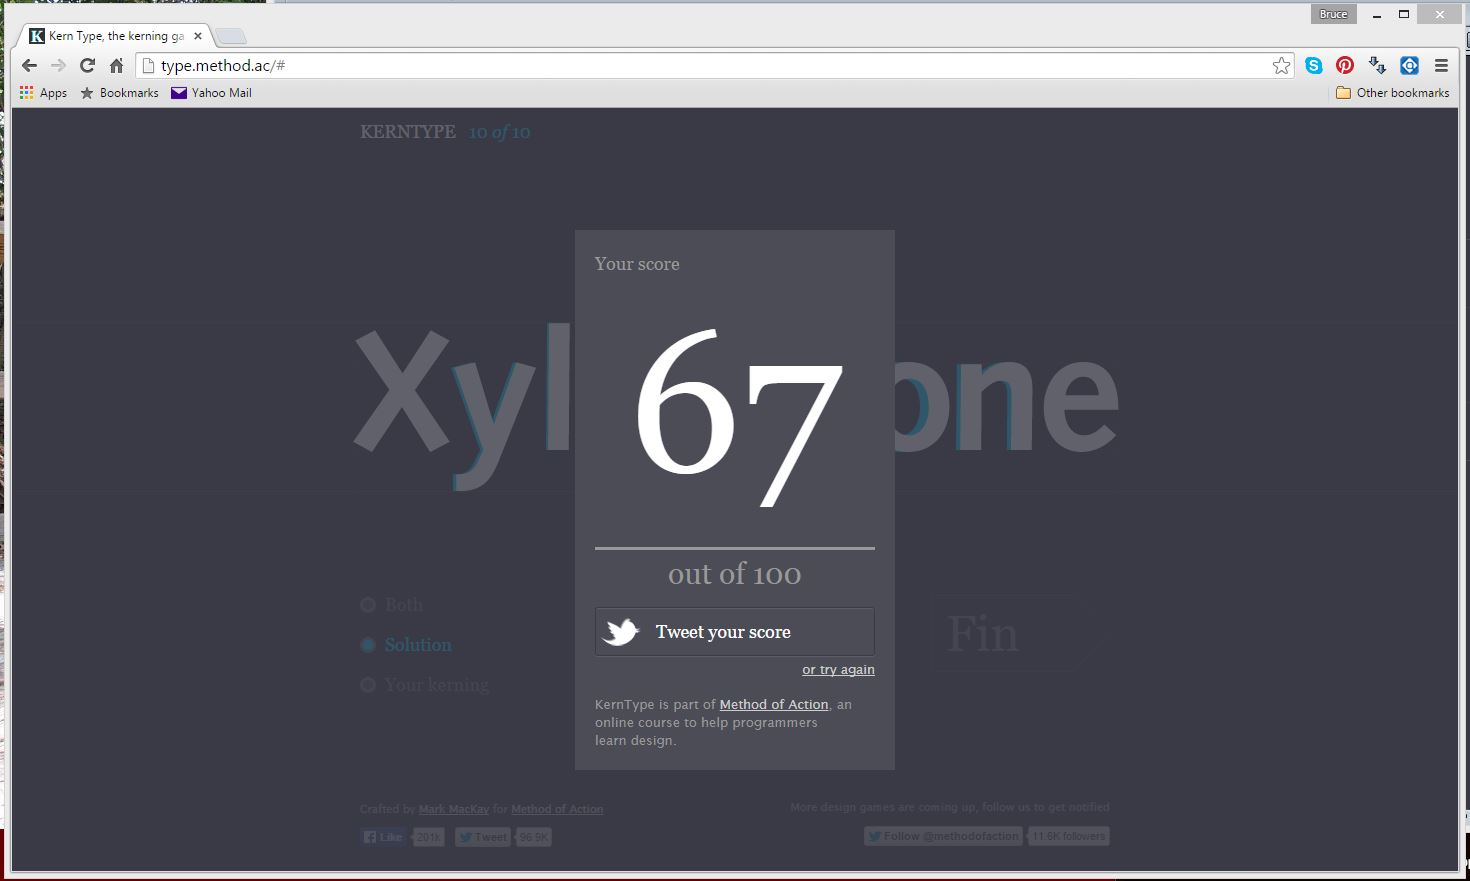The image size is (1470, 881).
Task: Click the "or try again" link
Action: click(838, 670)
